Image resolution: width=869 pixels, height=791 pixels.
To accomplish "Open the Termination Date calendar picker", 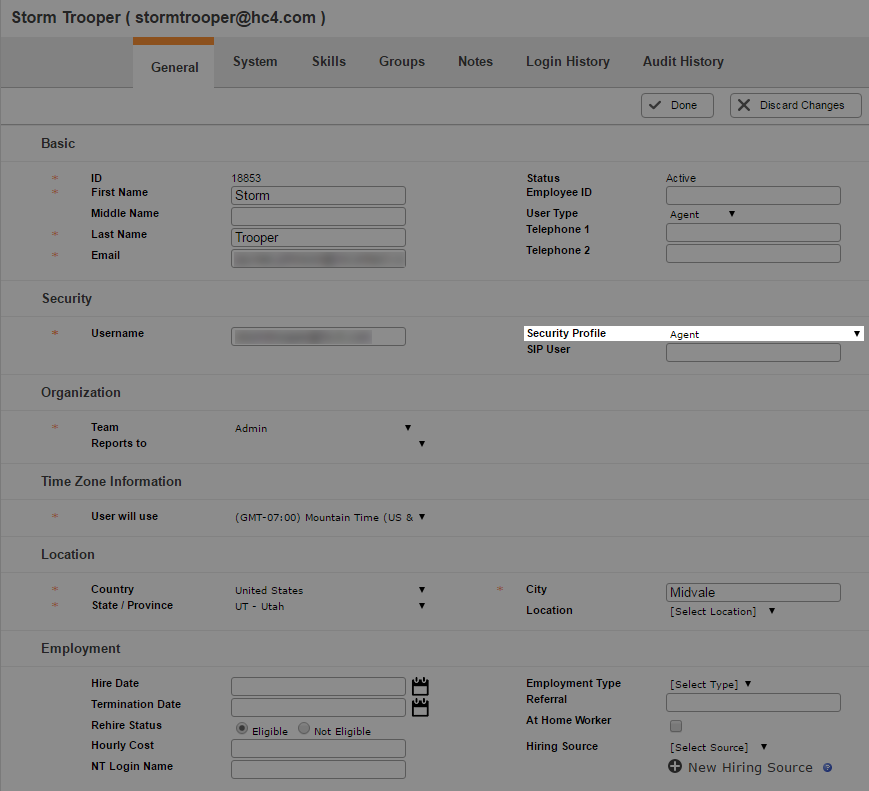I will (x=420, y=707).
